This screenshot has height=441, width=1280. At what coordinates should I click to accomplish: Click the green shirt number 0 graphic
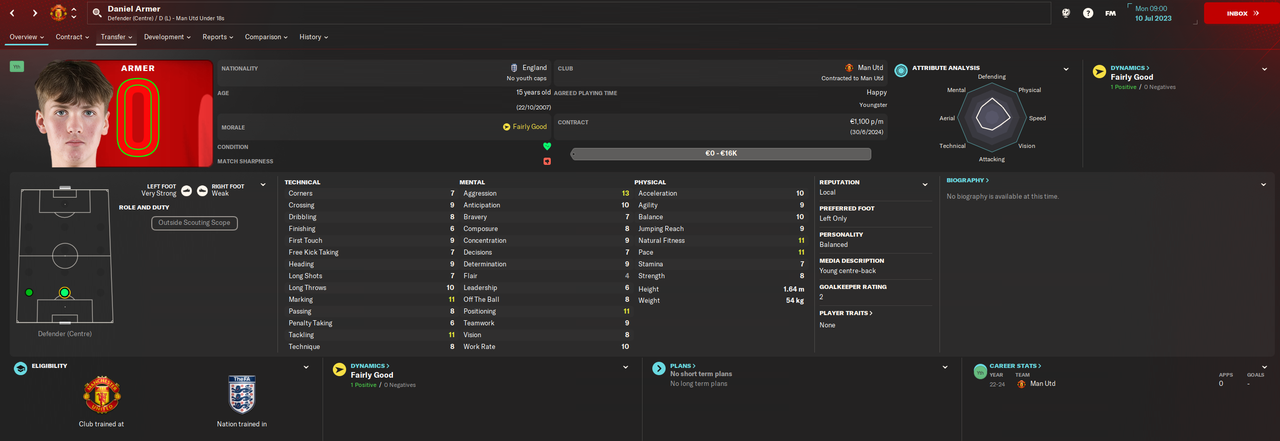pos(138,117)
